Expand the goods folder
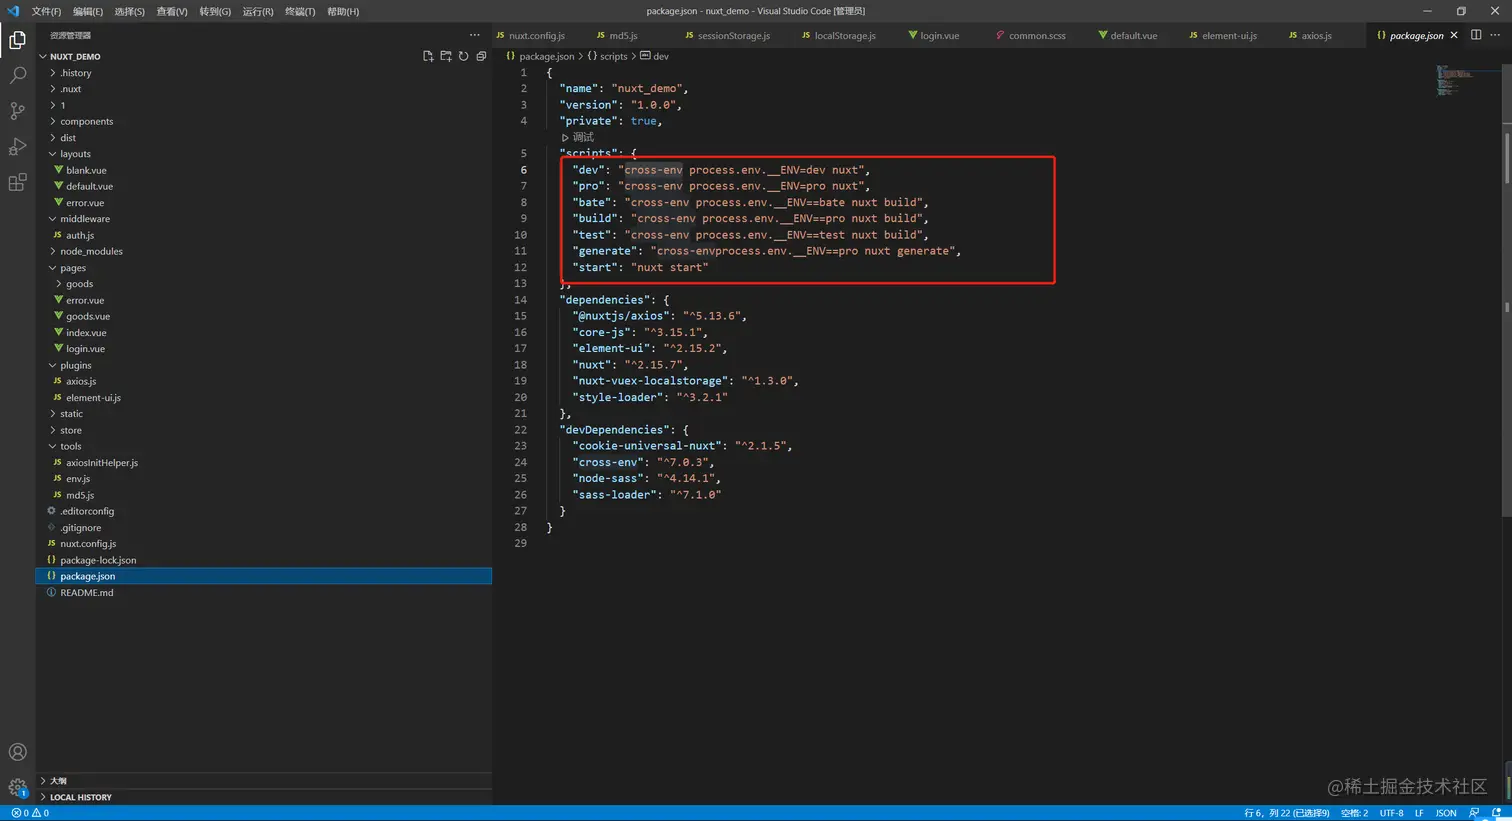Screen dimensions: 1512x821 pyautogui.click(x=264, y=284)
